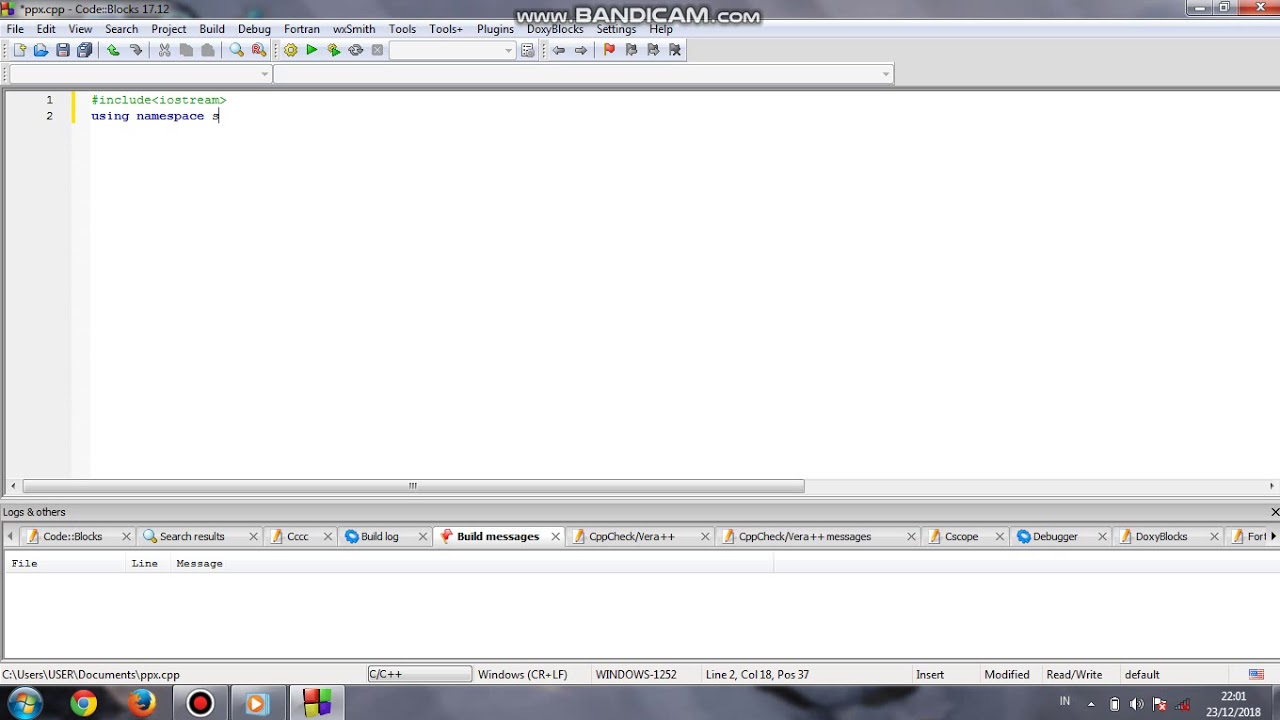Click the Redo toolbar icon

135,50
